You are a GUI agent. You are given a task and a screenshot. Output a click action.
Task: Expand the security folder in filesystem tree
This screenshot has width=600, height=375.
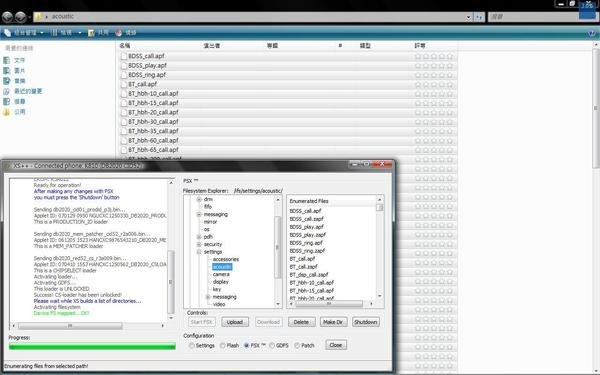199,245
